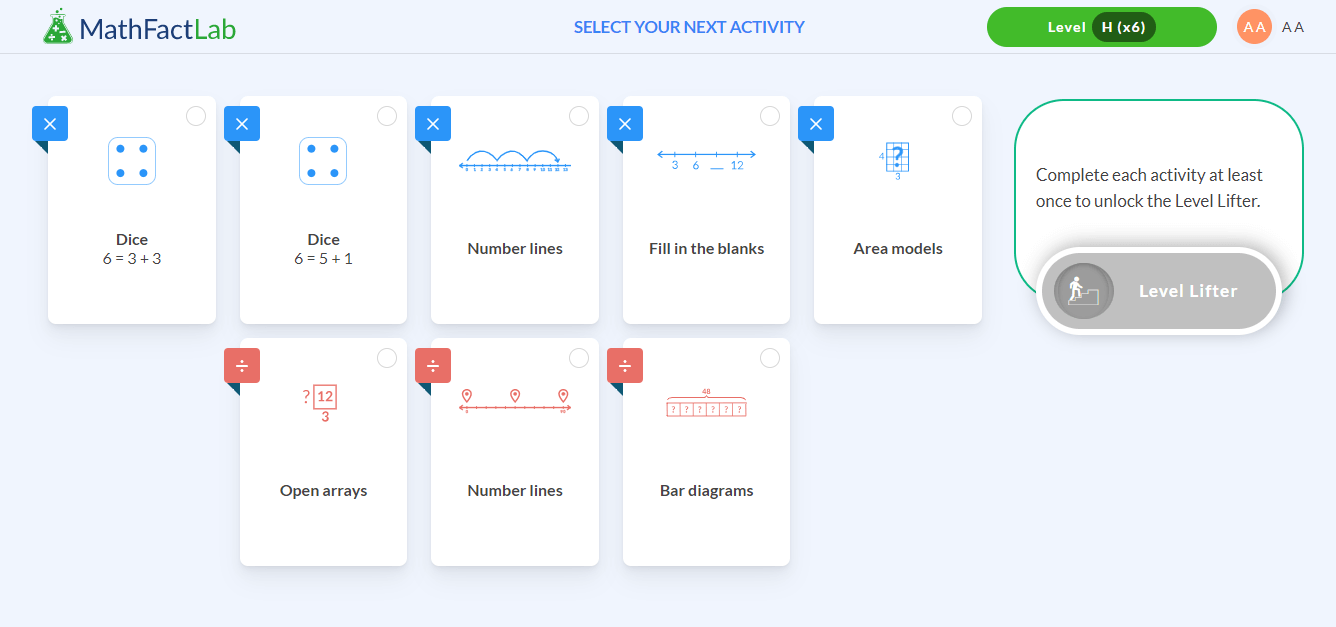
Task: Click the MathFactLab flask logo icon
Action: pos(58,27)
